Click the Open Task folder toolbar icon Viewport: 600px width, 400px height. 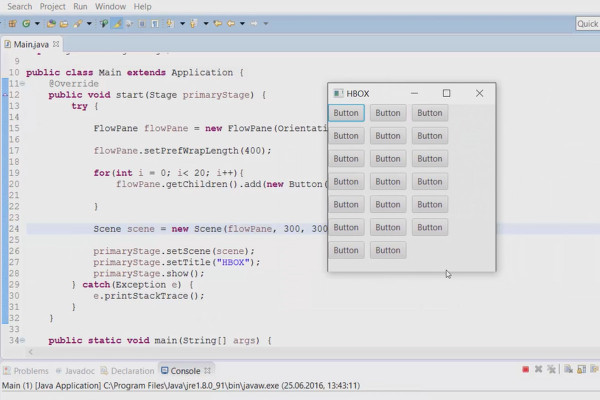point(64,24)
